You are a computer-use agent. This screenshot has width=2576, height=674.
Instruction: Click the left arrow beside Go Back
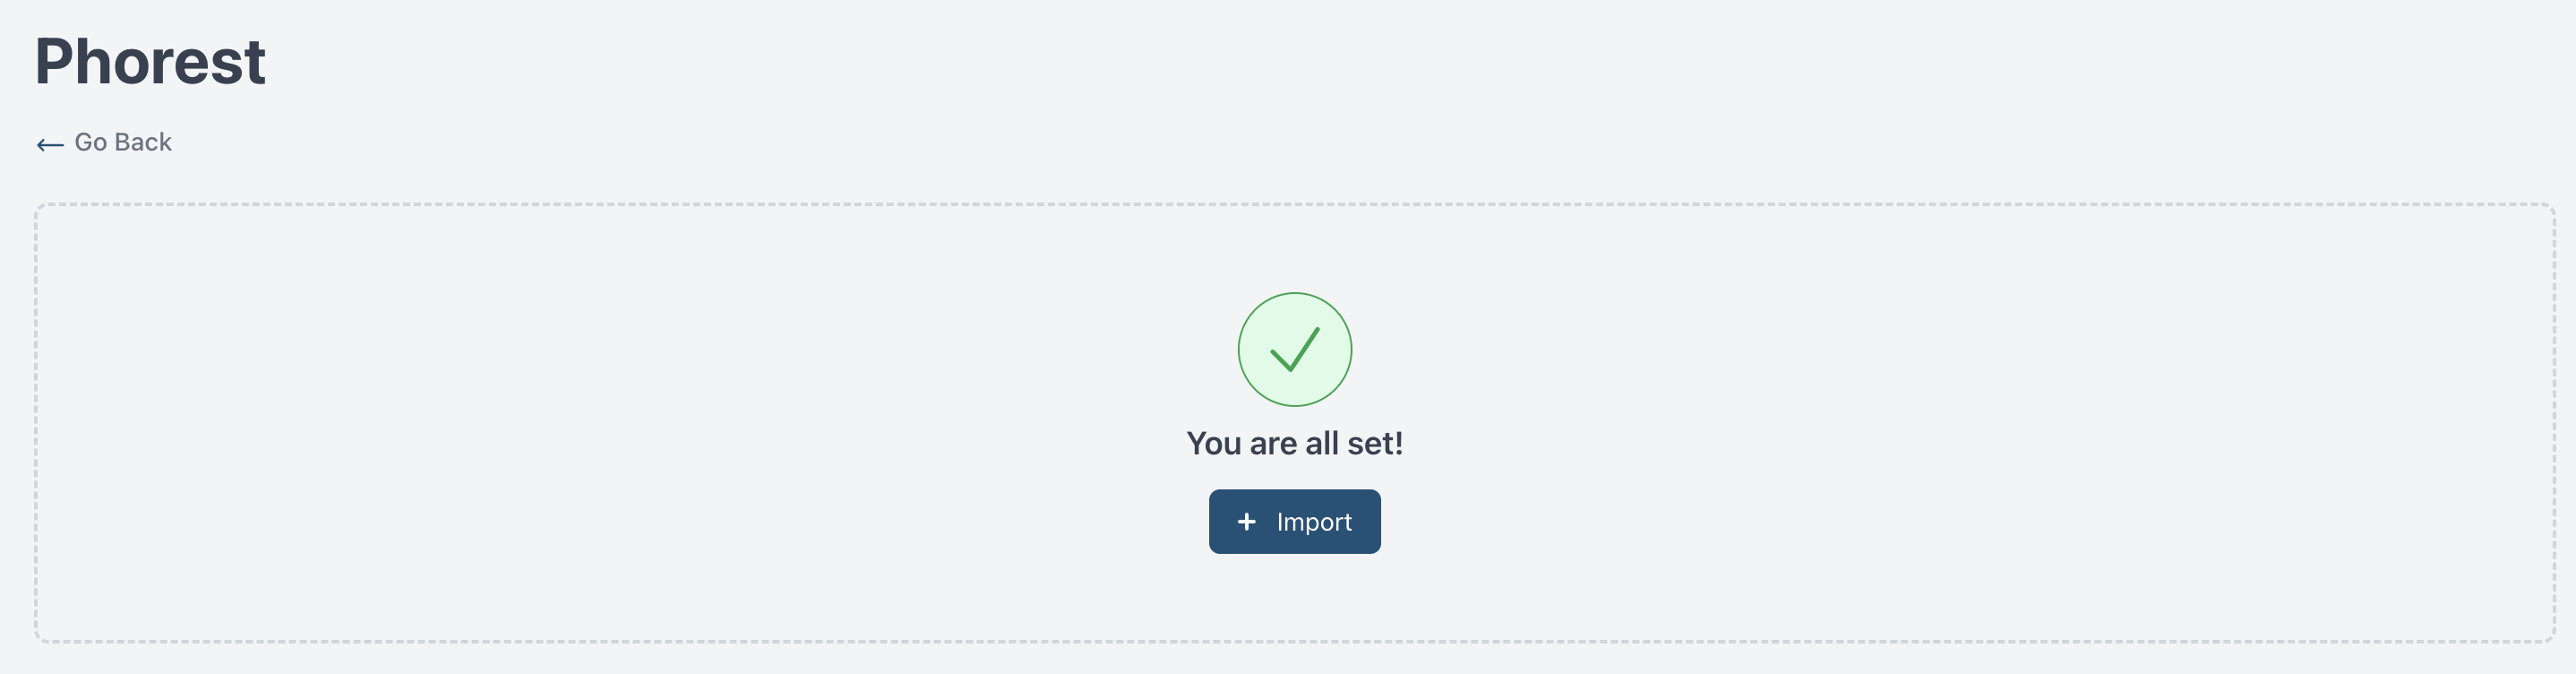50,145
